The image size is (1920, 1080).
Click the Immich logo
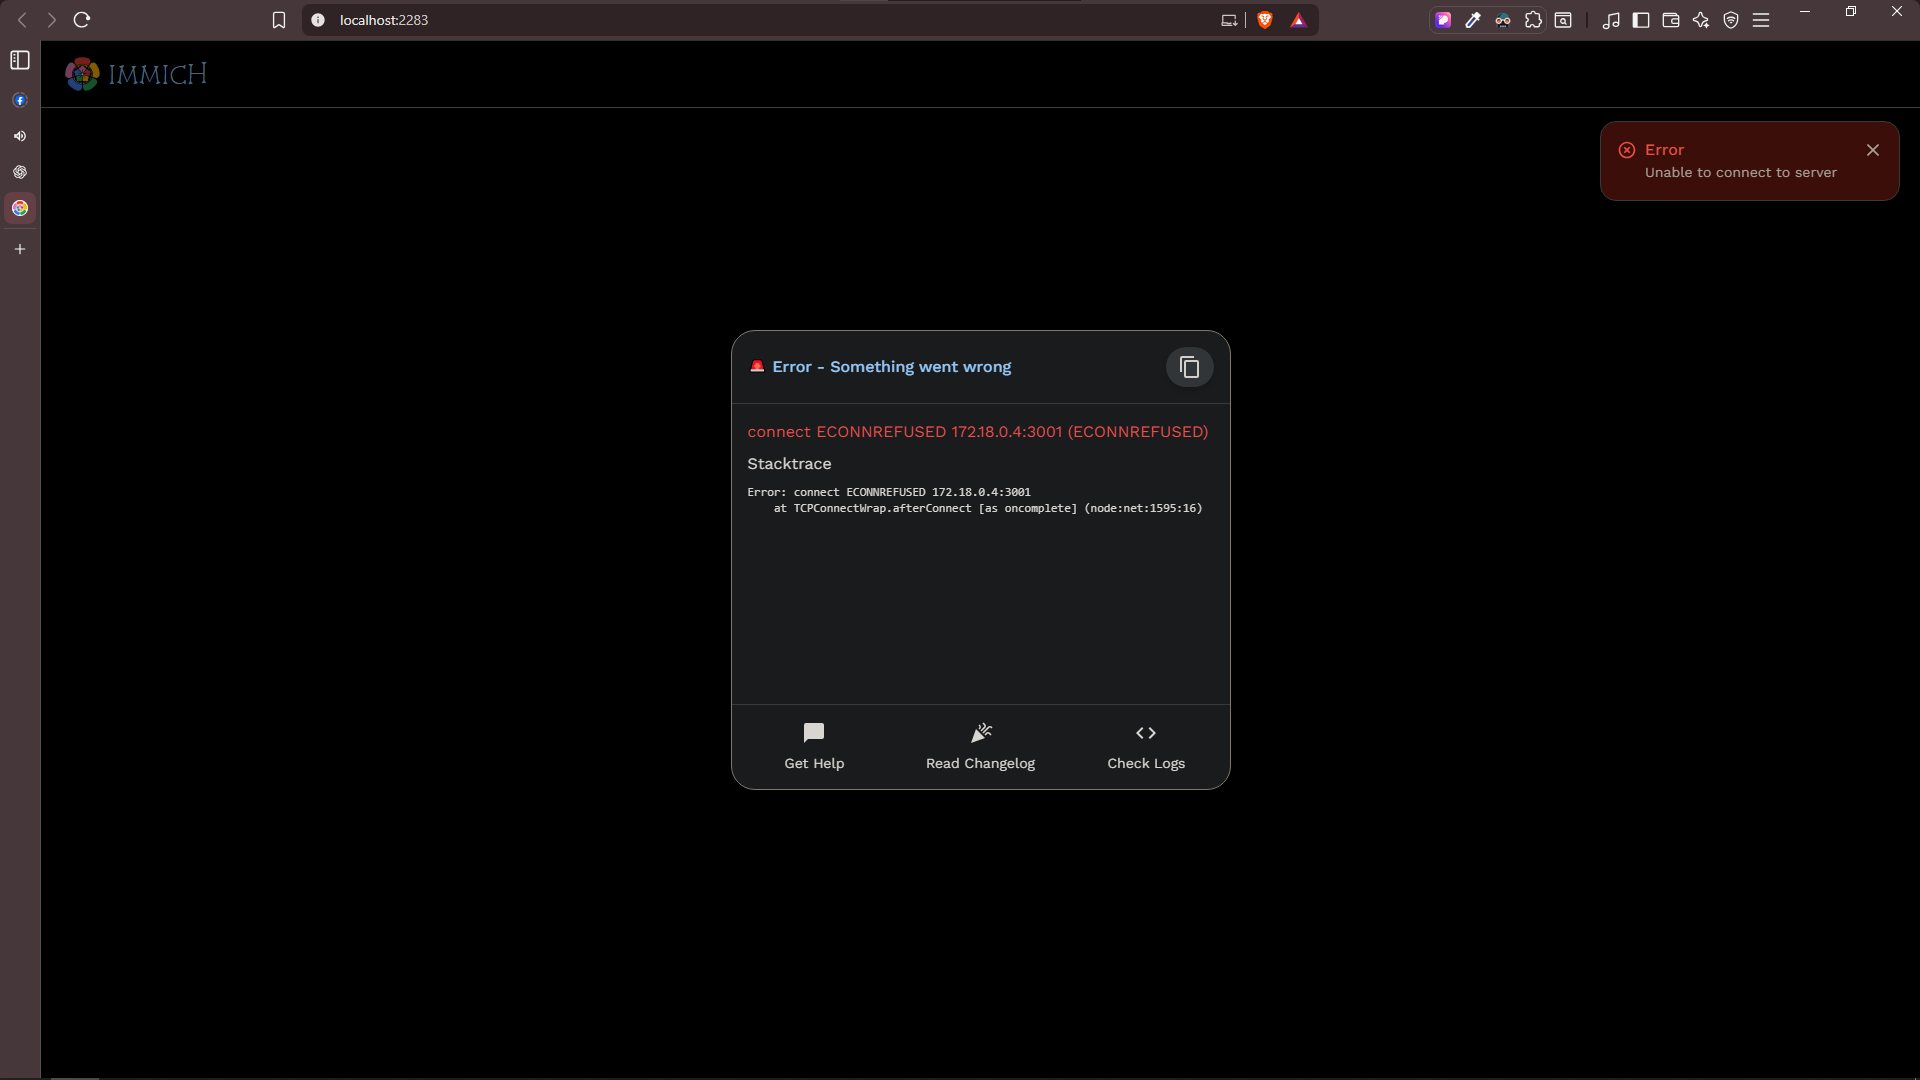coord(136,74)
